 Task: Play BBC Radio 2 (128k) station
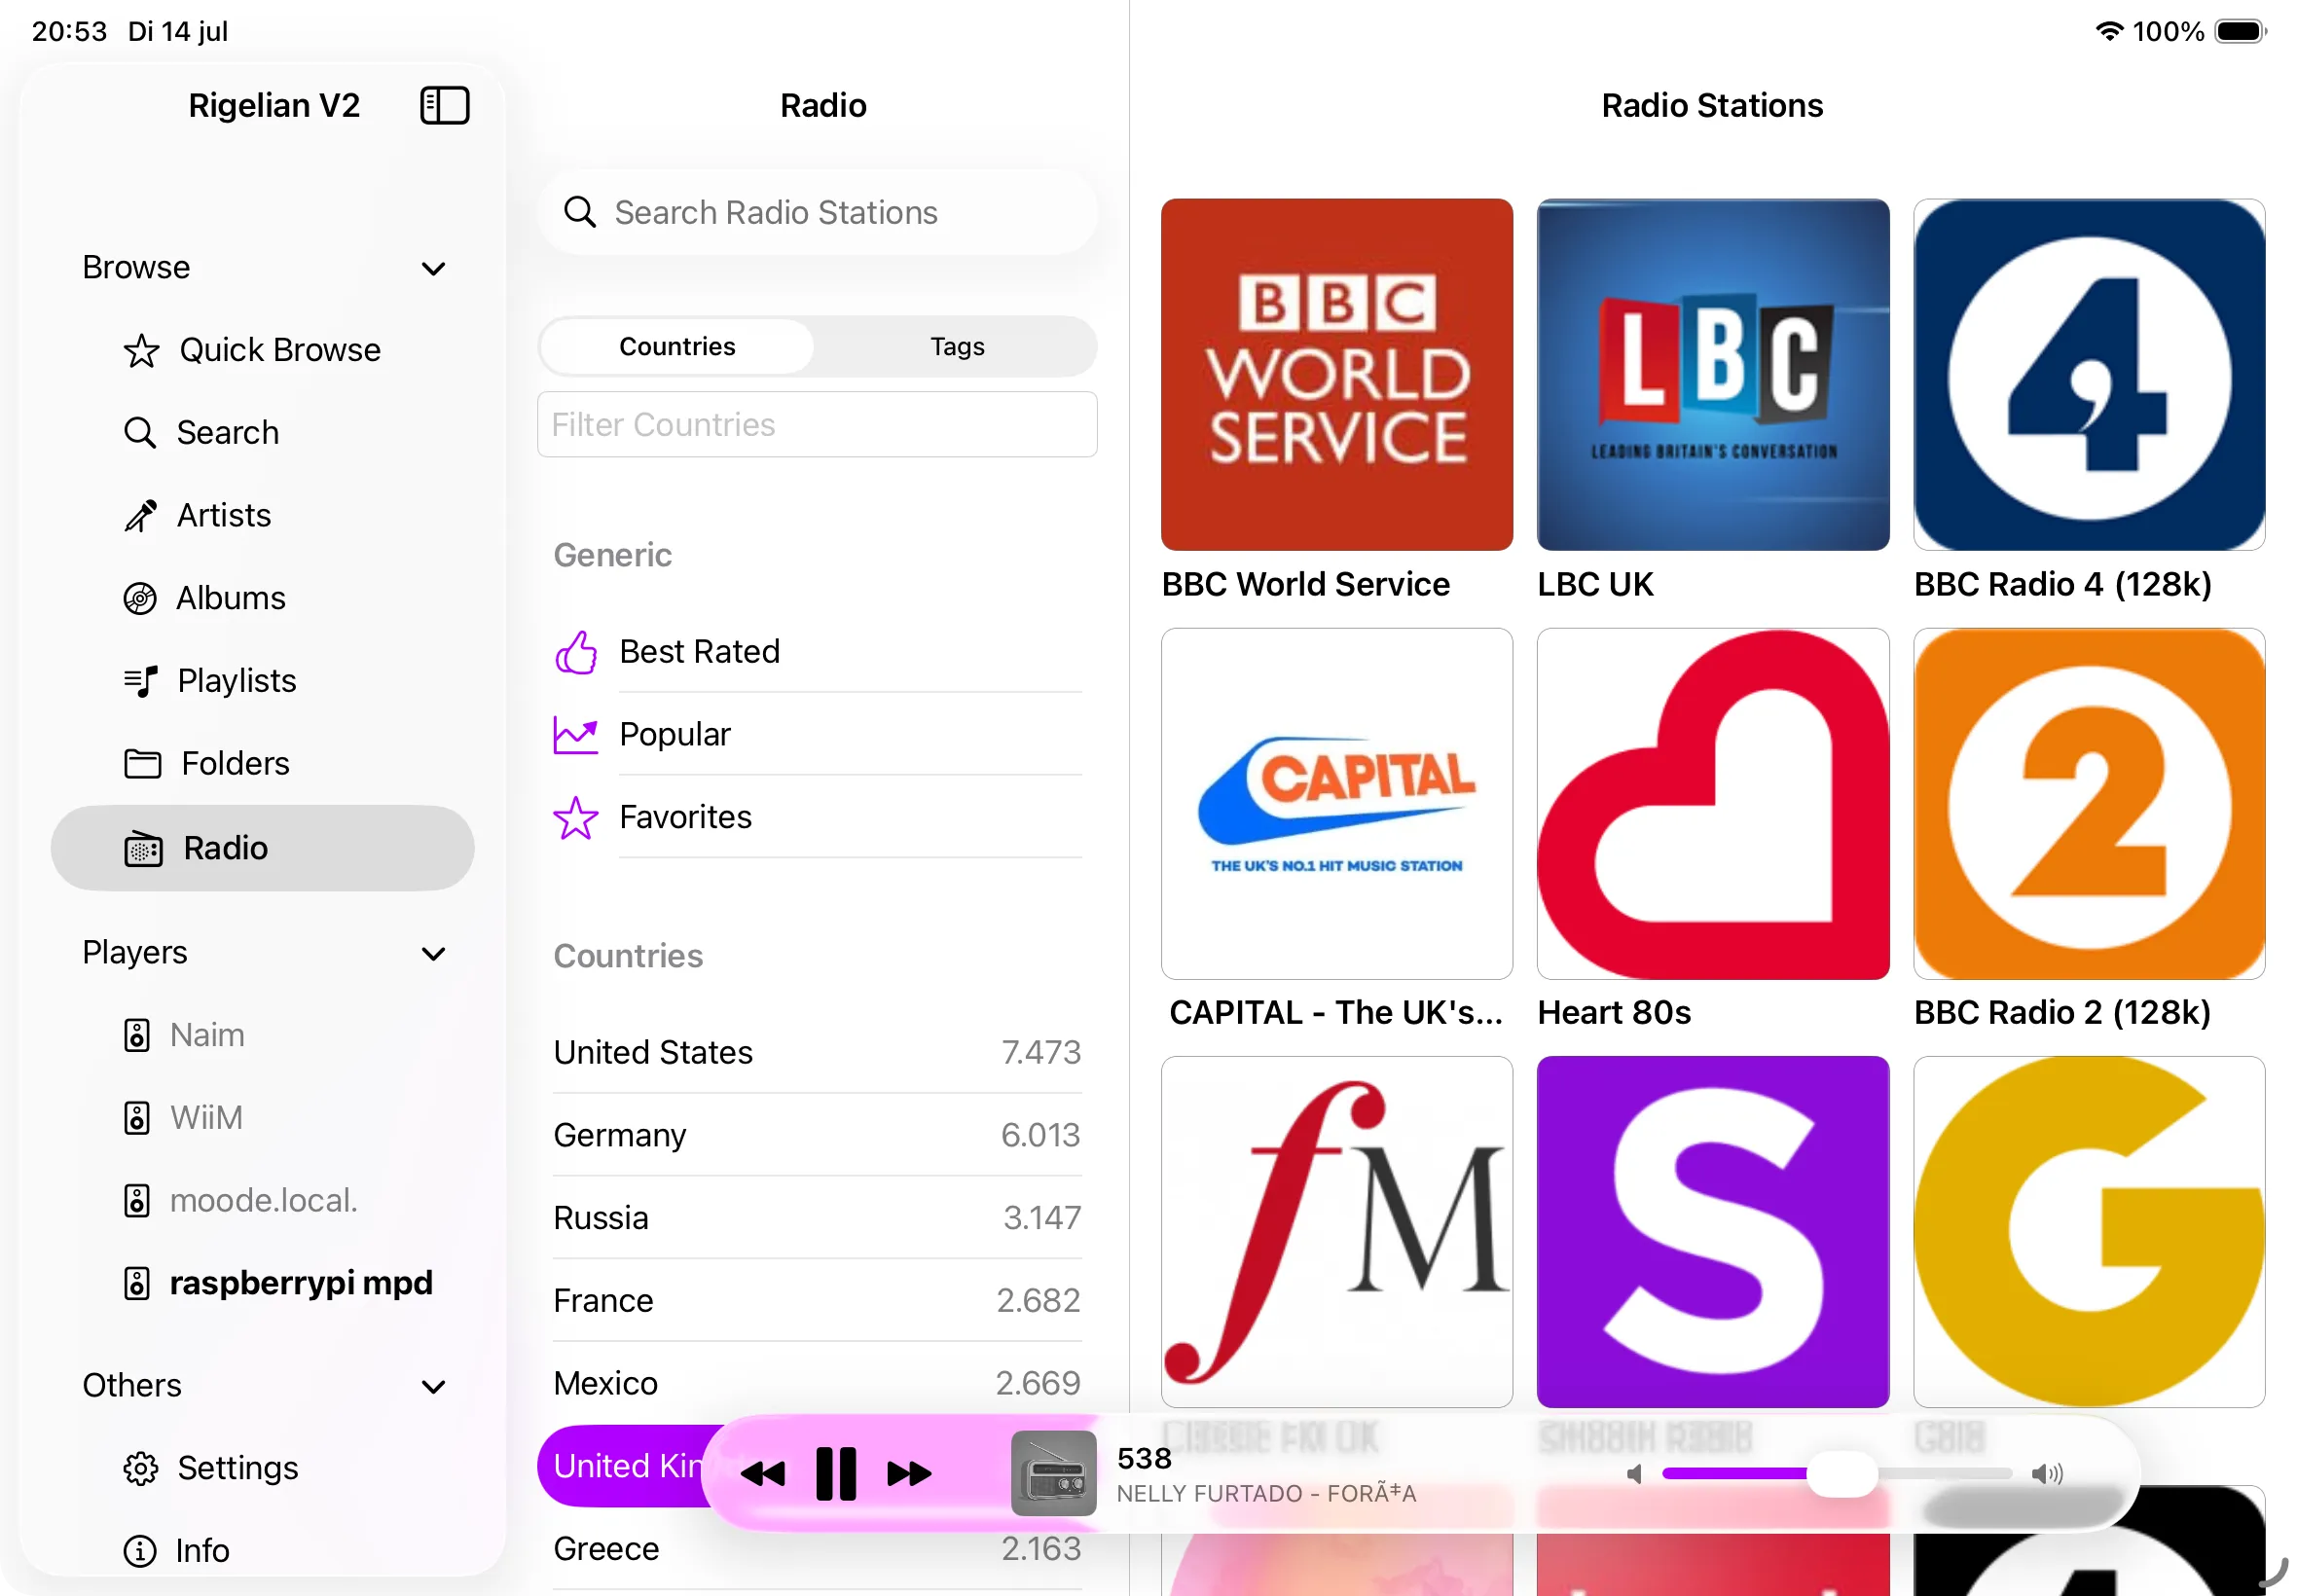pos(2088,804)
